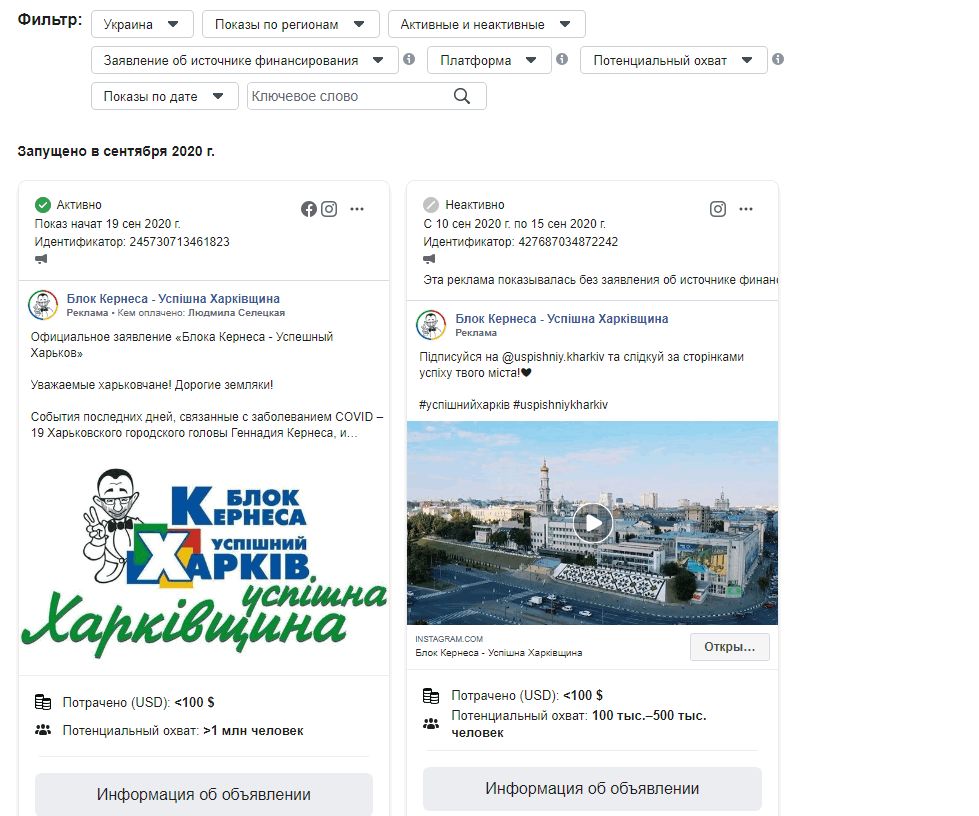Open the Показы по дате dropdown
The height and width of the screenshot is (816, 979).
click(164, 96)
